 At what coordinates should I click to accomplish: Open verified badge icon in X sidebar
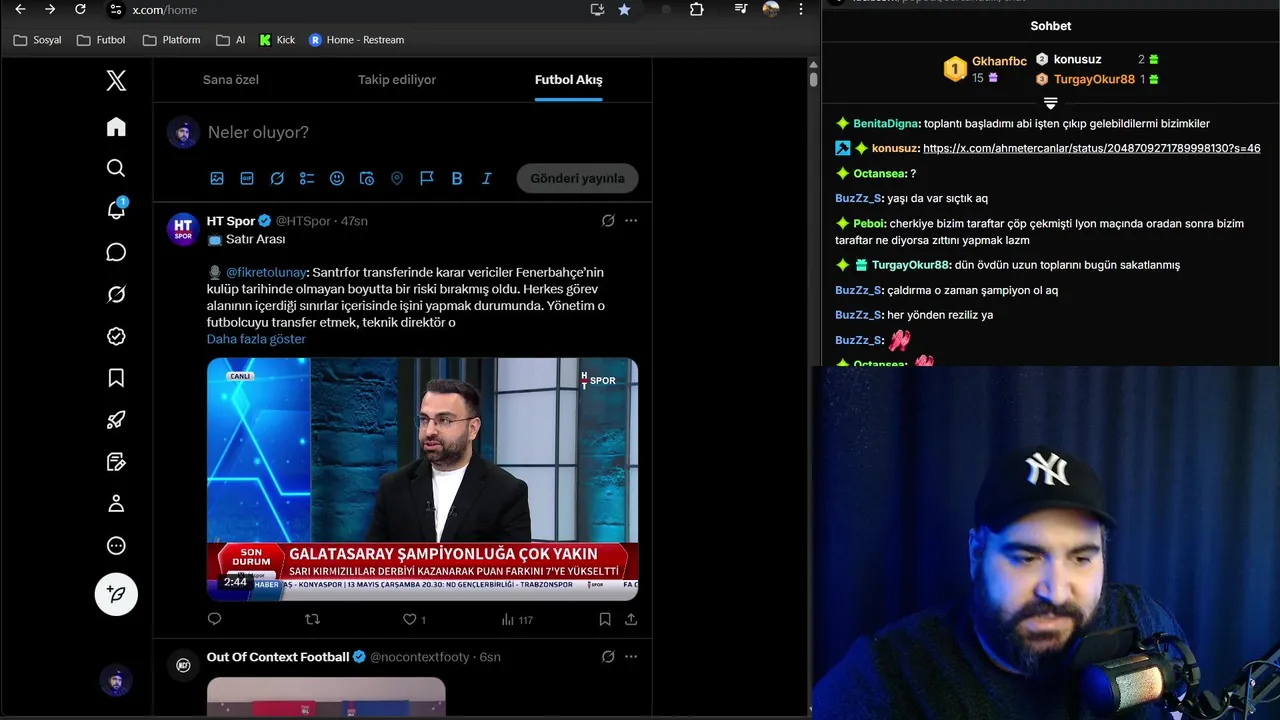click(116, 336)
